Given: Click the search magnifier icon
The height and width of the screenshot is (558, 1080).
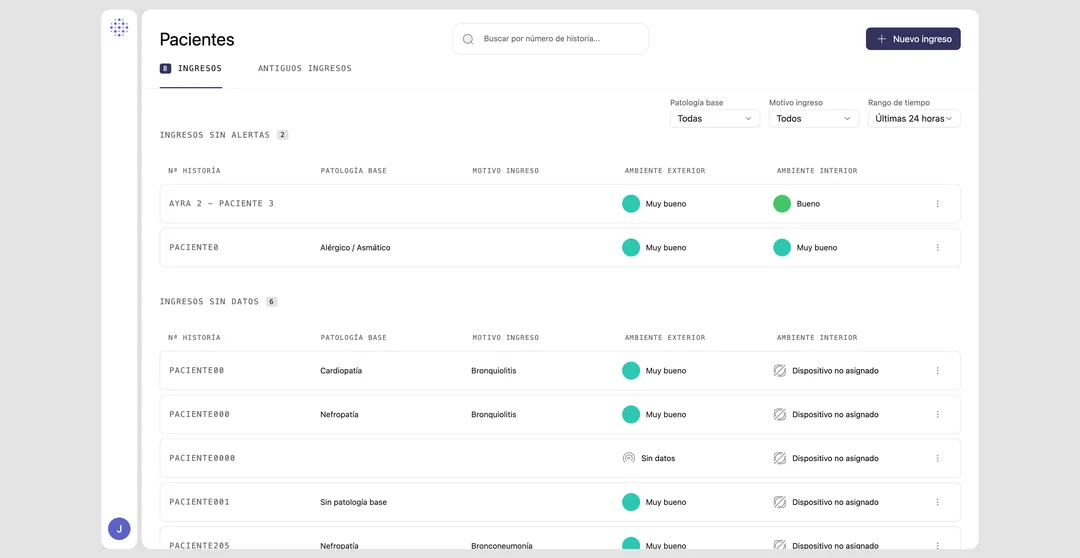Looking at the screenshot, I should 468,39.
